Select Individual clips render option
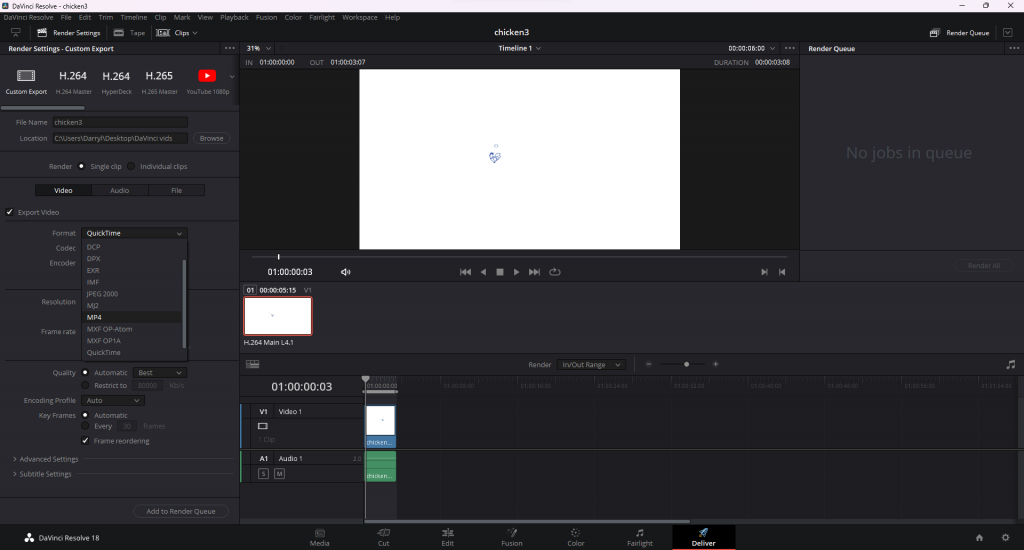The height and width of the screenshot is (550, 1024). click(131, 166)
